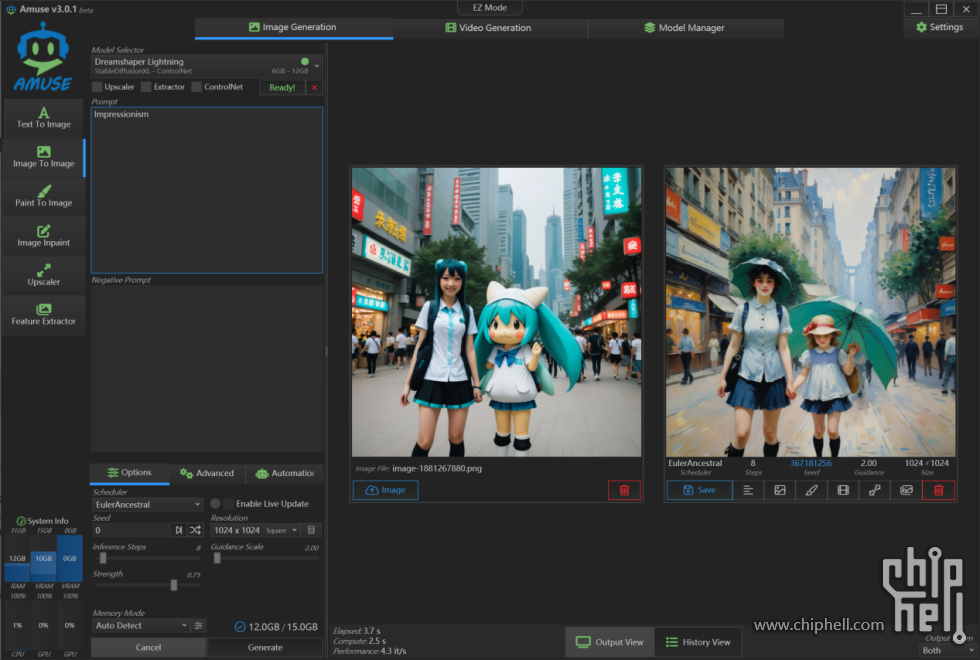
Task: Click the seed value 367181256
Action: (811, 463)
